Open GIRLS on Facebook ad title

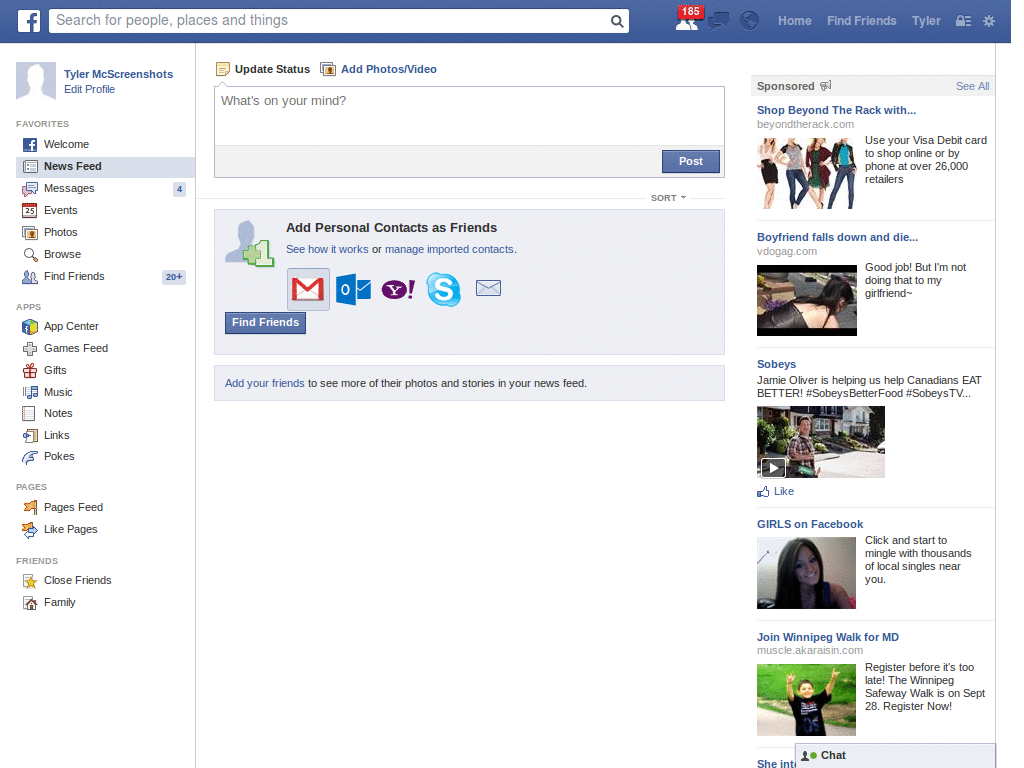[x=810, y=524]
